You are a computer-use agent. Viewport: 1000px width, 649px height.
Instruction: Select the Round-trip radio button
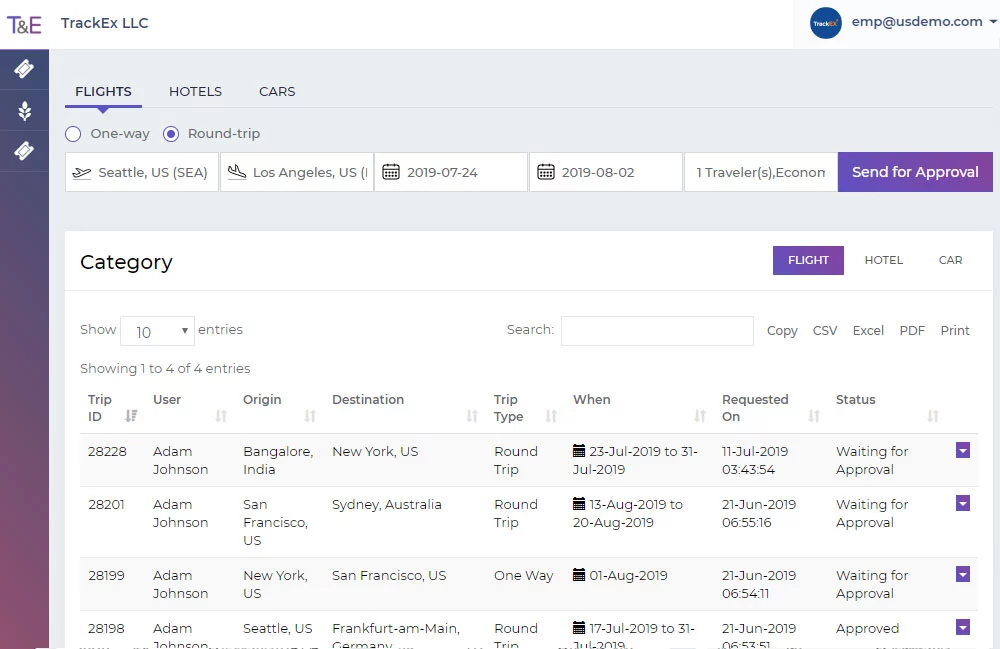171,134
